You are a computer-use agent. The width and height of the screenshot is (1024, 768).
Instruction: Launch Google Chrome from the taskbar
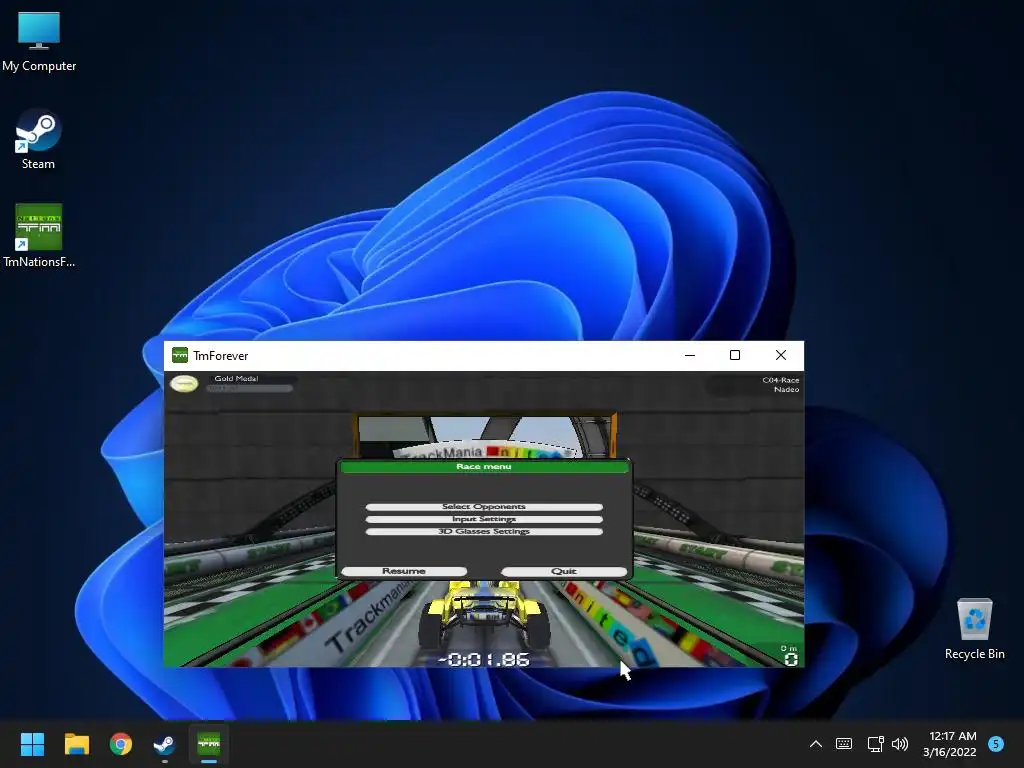click(121, 744)
